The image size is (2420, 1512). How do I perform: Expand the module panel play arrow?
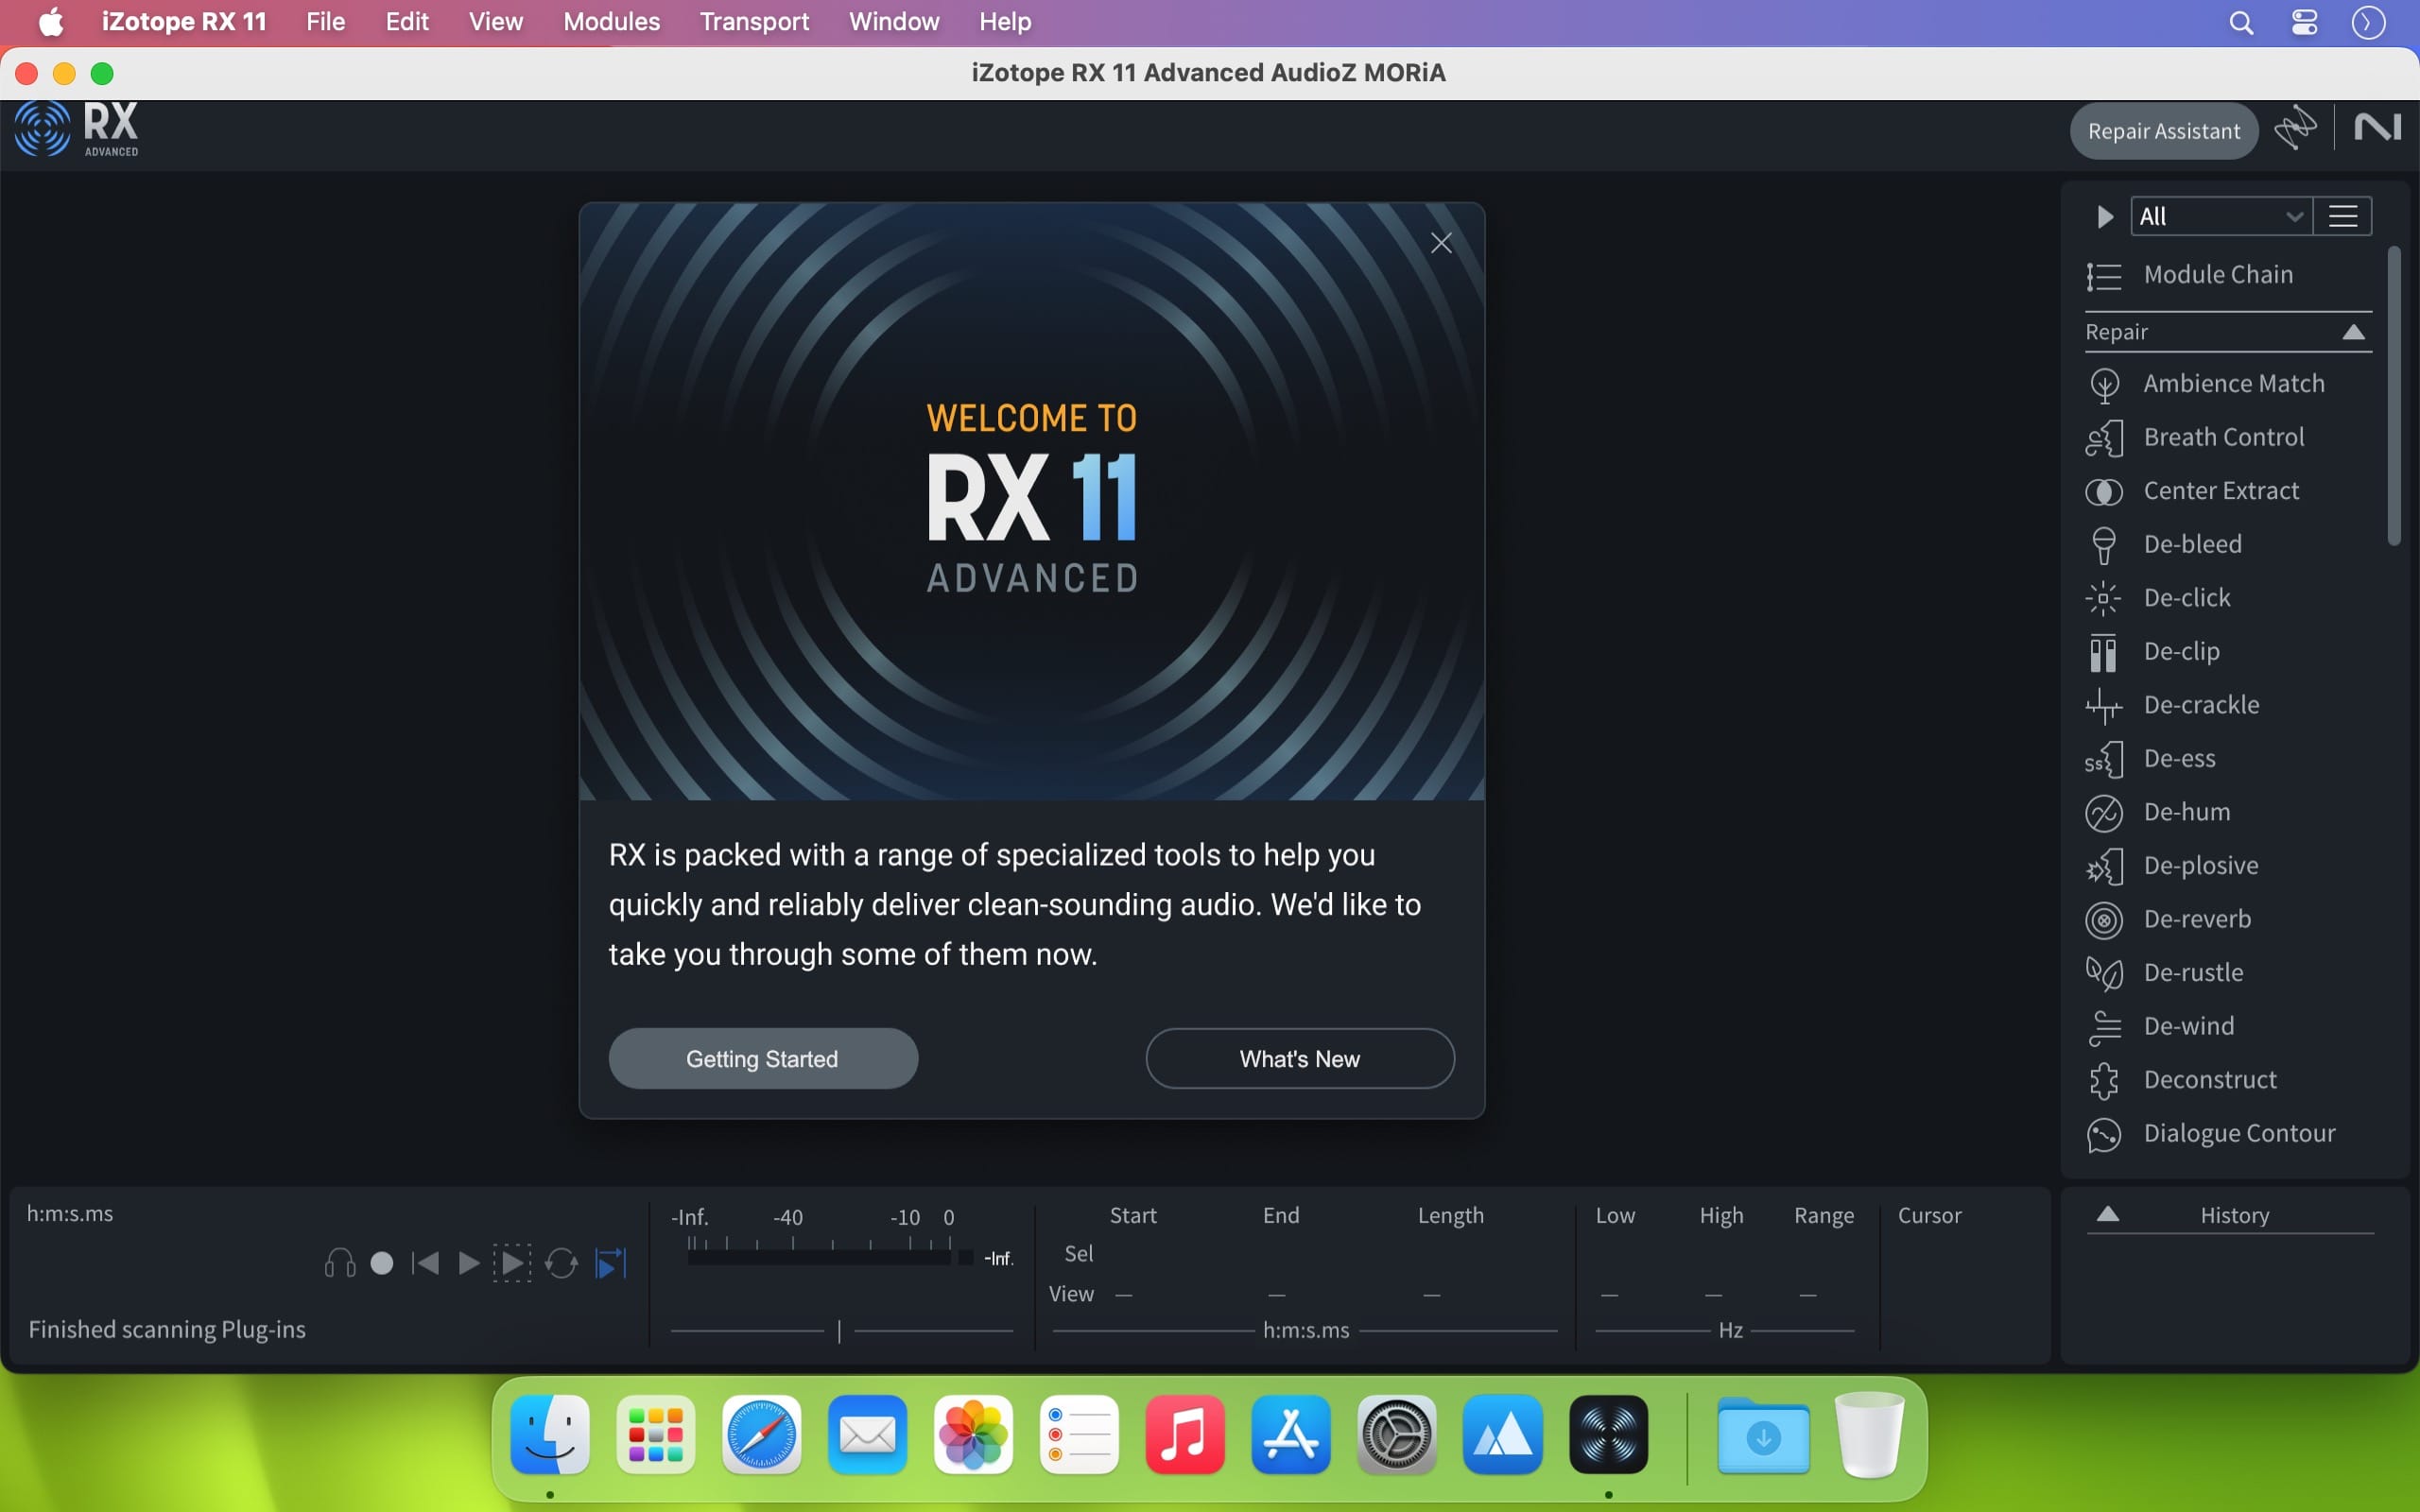pos(2105,217)
